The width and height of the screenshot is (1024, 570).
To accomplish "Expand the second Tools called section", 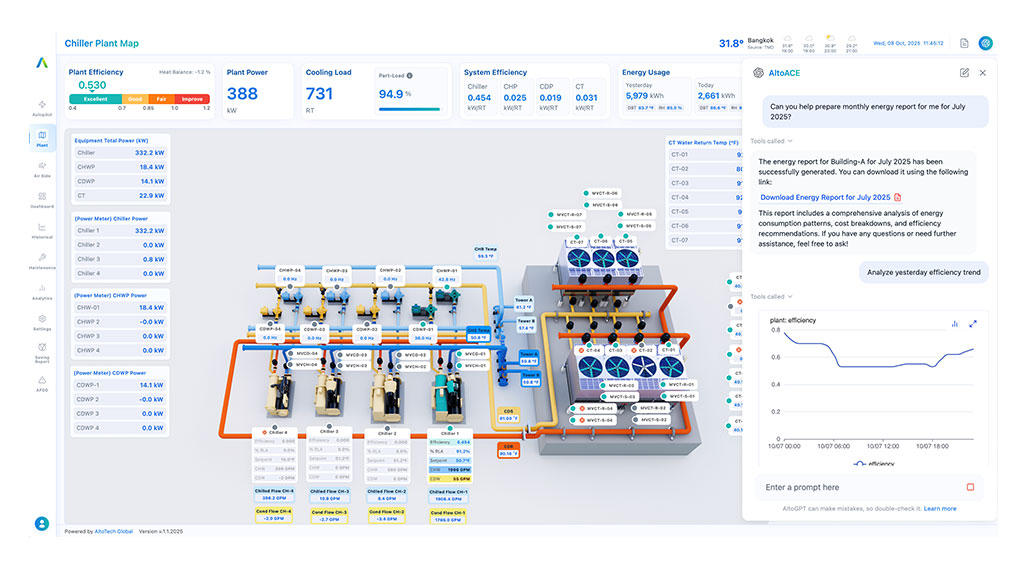I will point(771,296).
